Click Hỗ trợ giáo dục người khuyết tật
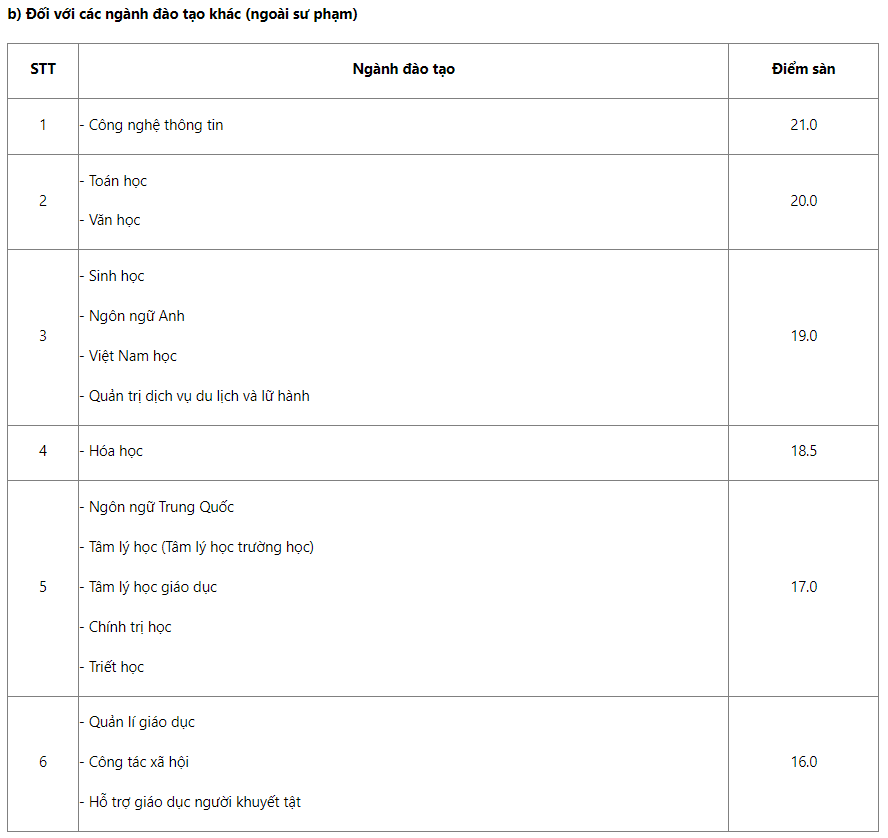Viewport: 888px width, 838px height. (195, 802)
